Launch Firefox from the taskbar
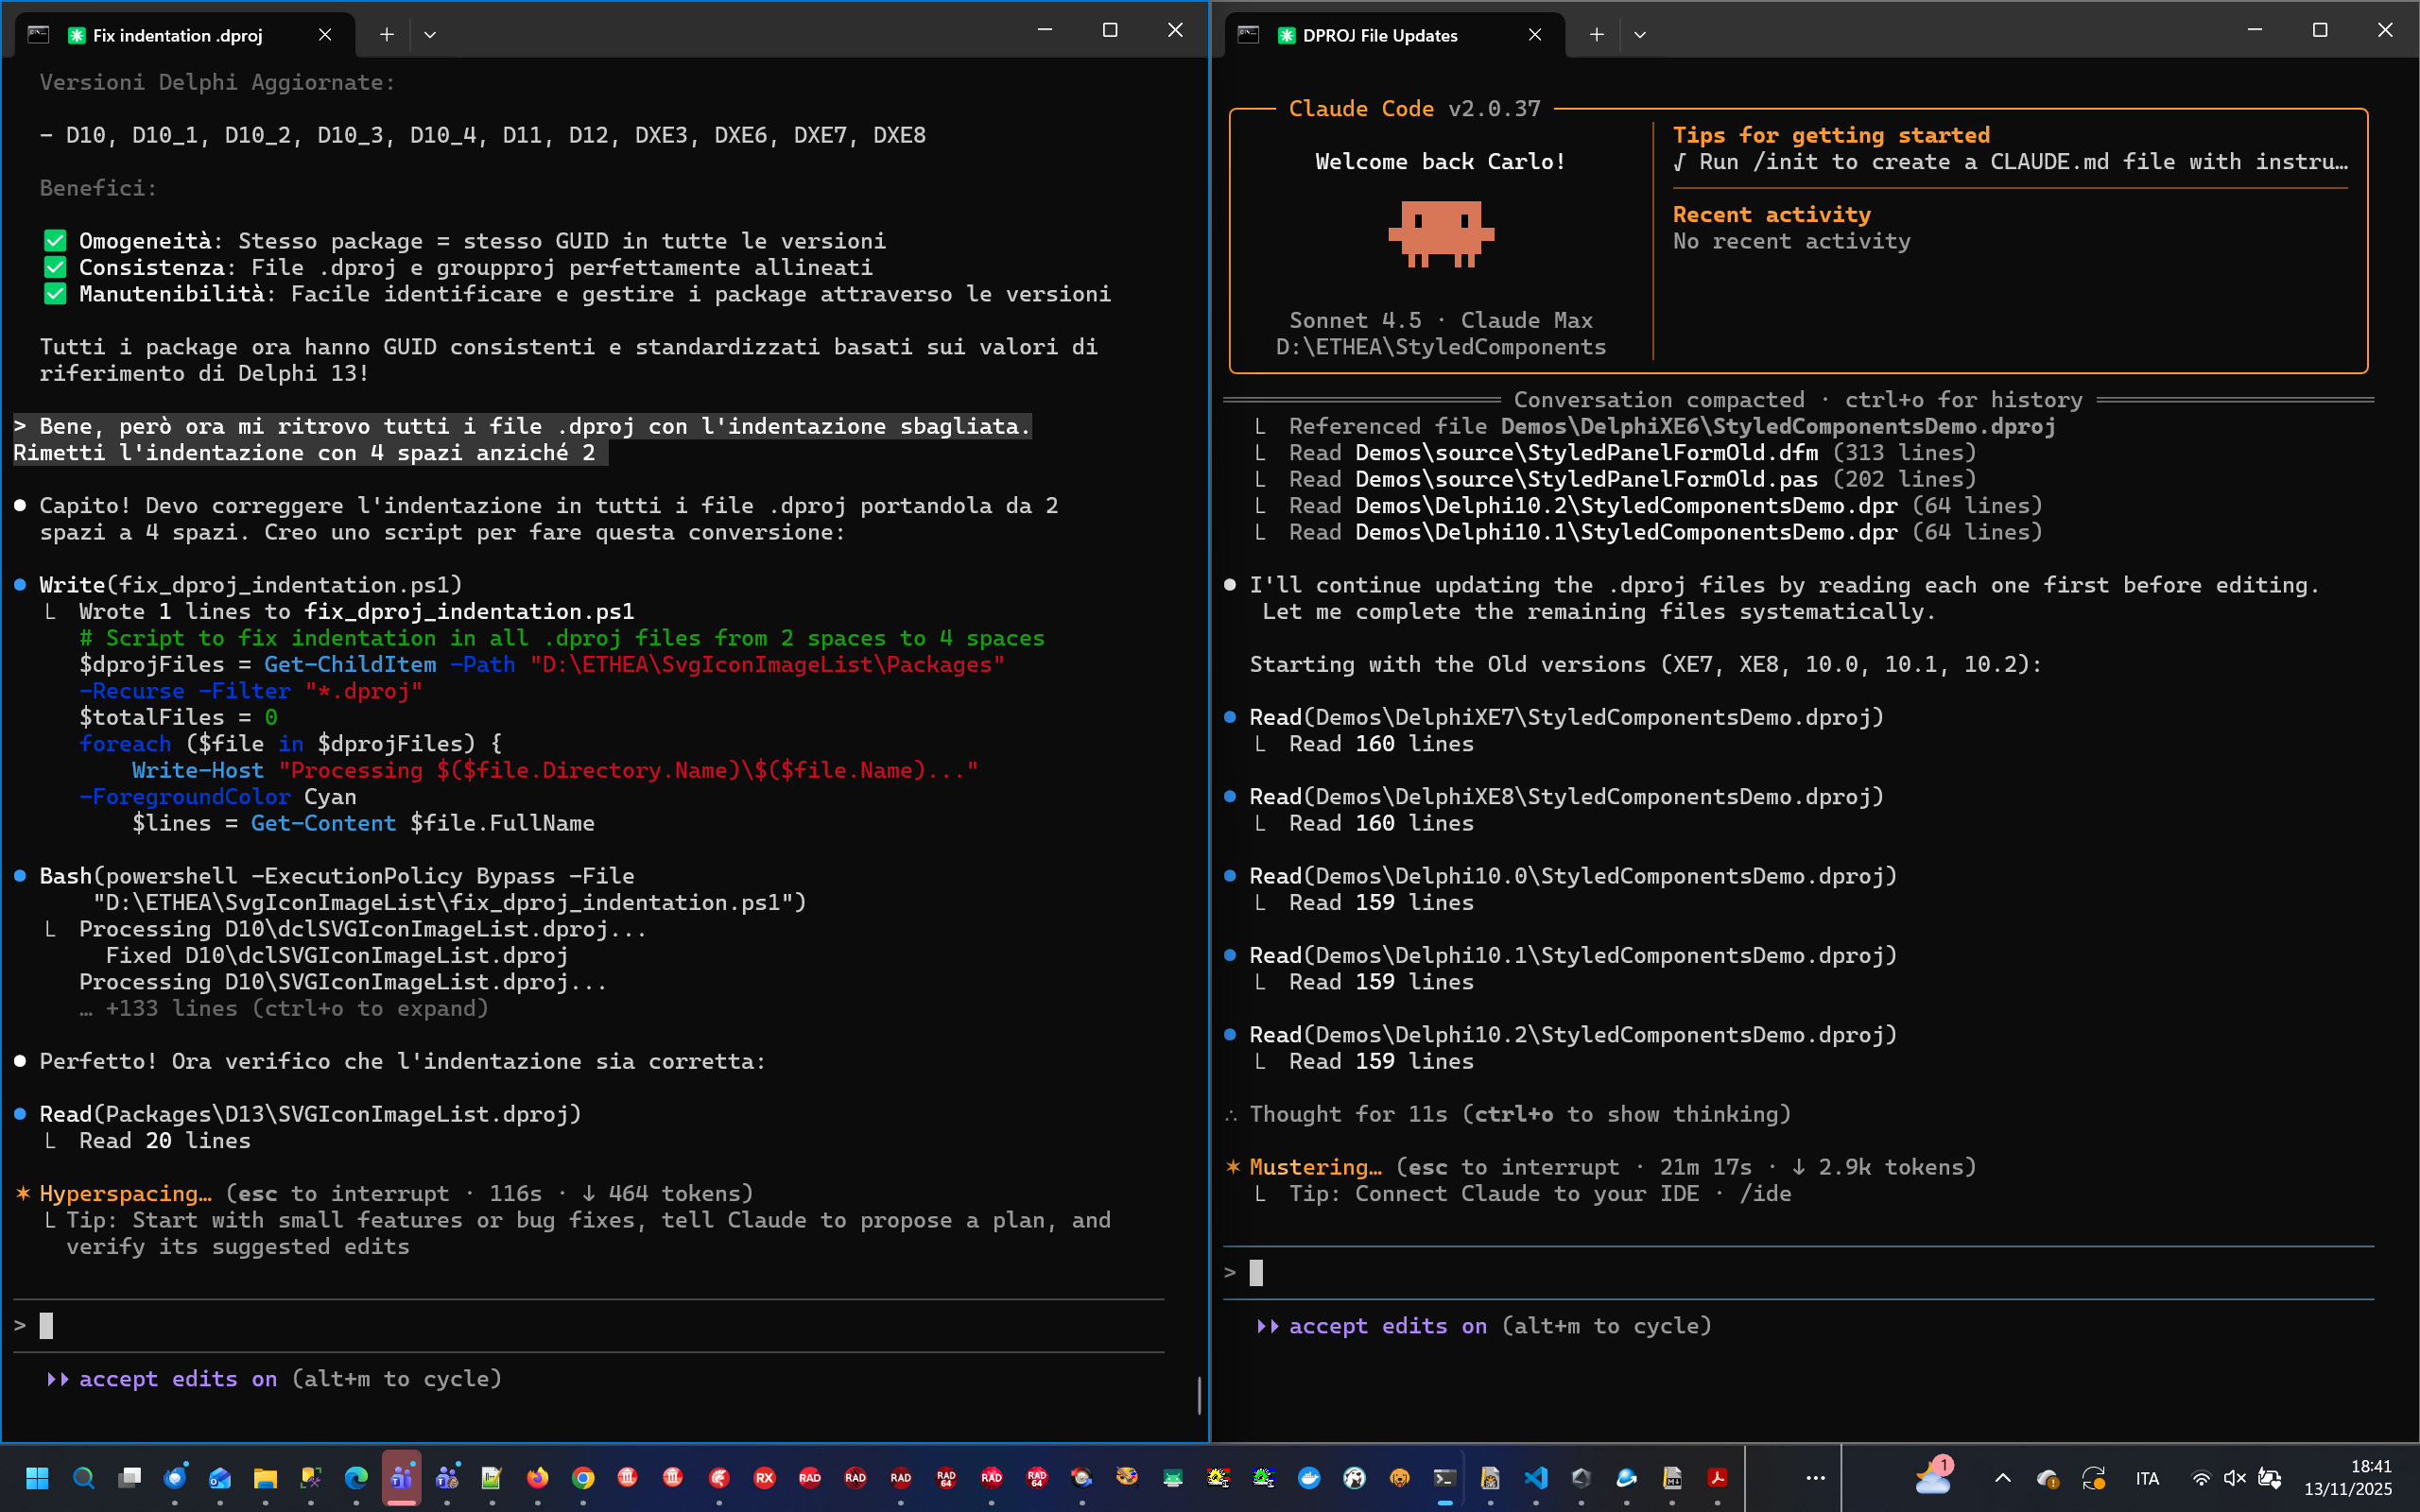The width and height of the screenshot is (2420, 1512). click(537, 1478)
